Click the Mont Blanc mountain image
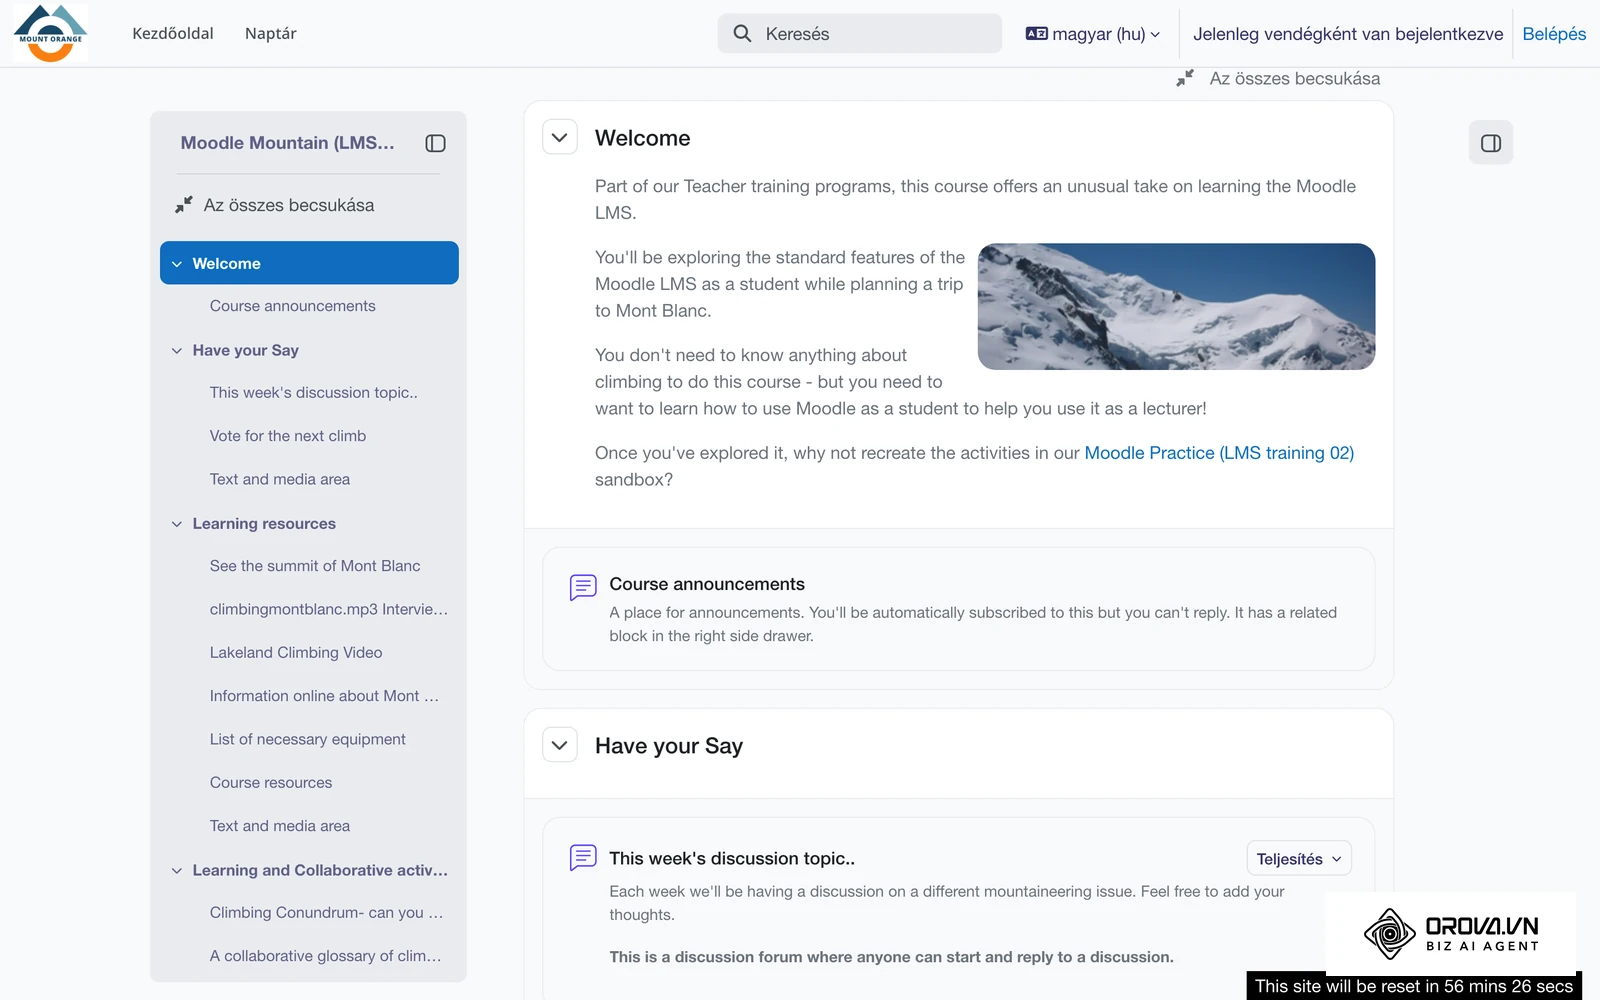1600x1000 pixels. coord(1176,307)
